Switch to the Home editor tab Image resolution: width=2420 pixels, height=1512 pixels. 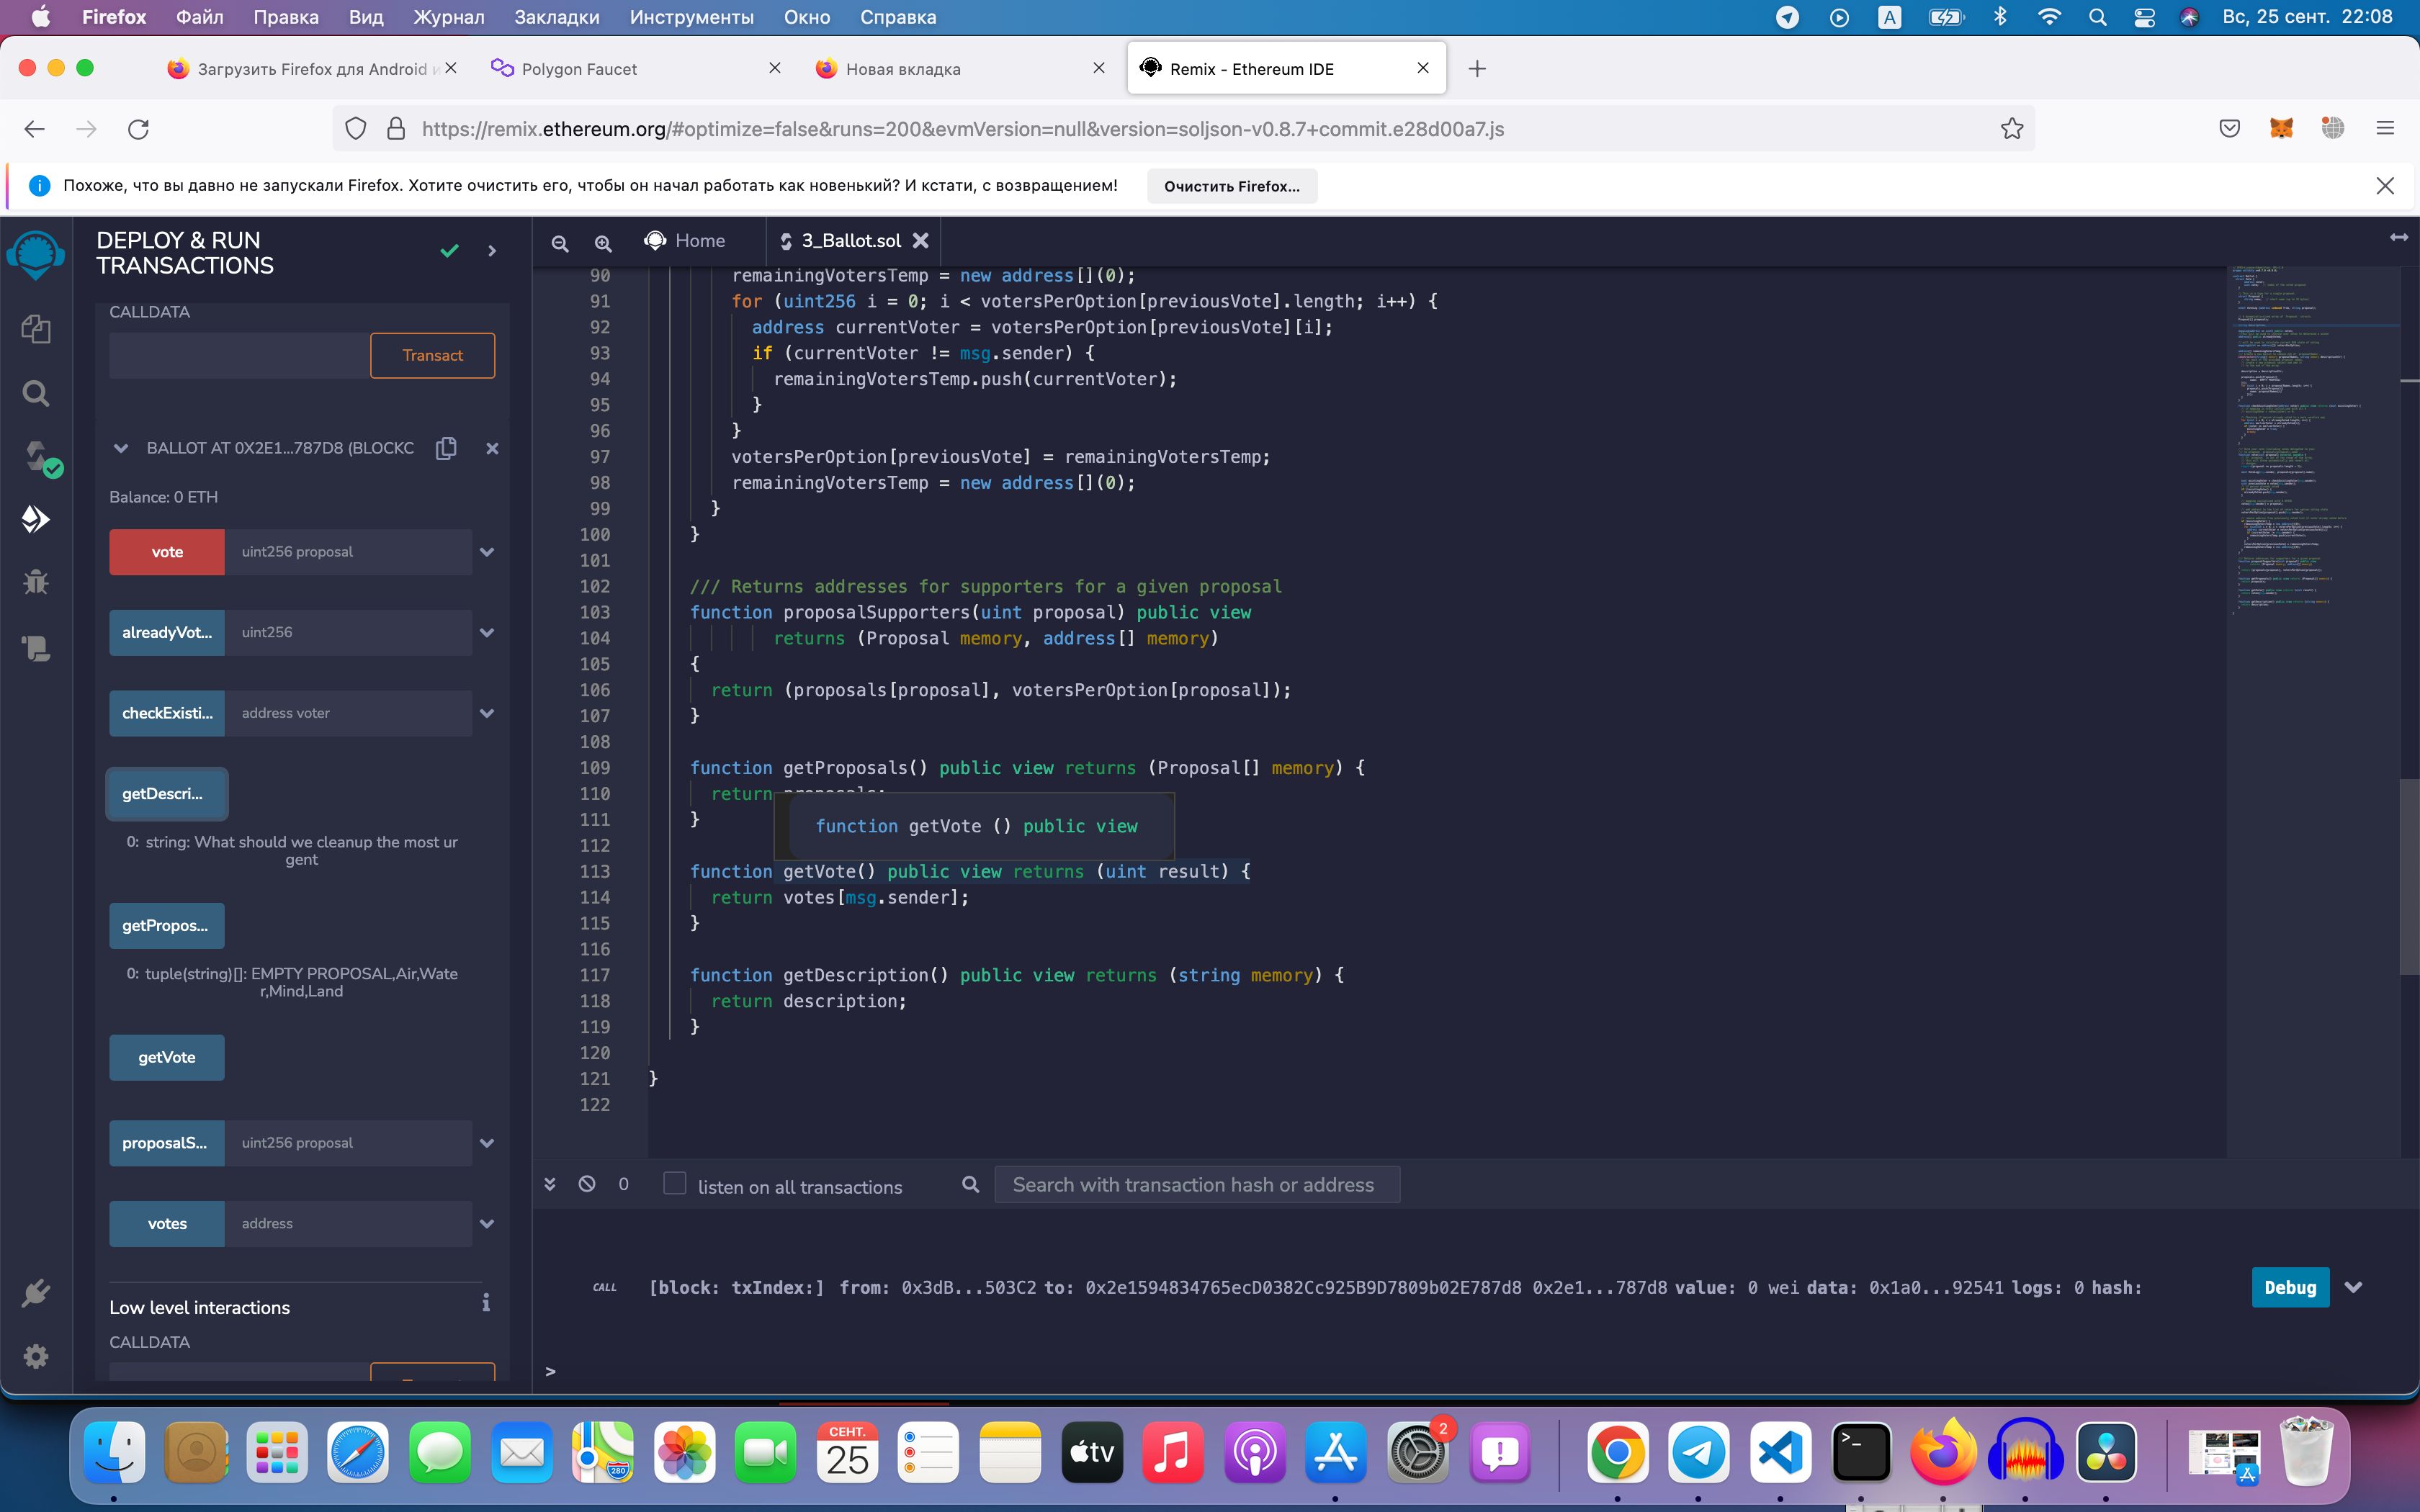tap(686, 241)
